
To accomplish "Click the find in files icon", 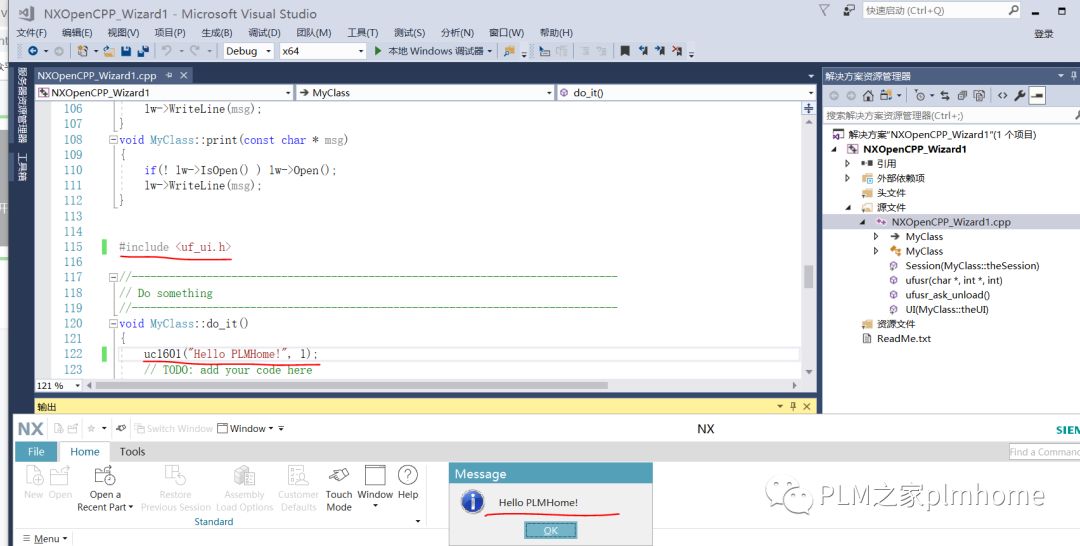I will click(x=509, y=51).
